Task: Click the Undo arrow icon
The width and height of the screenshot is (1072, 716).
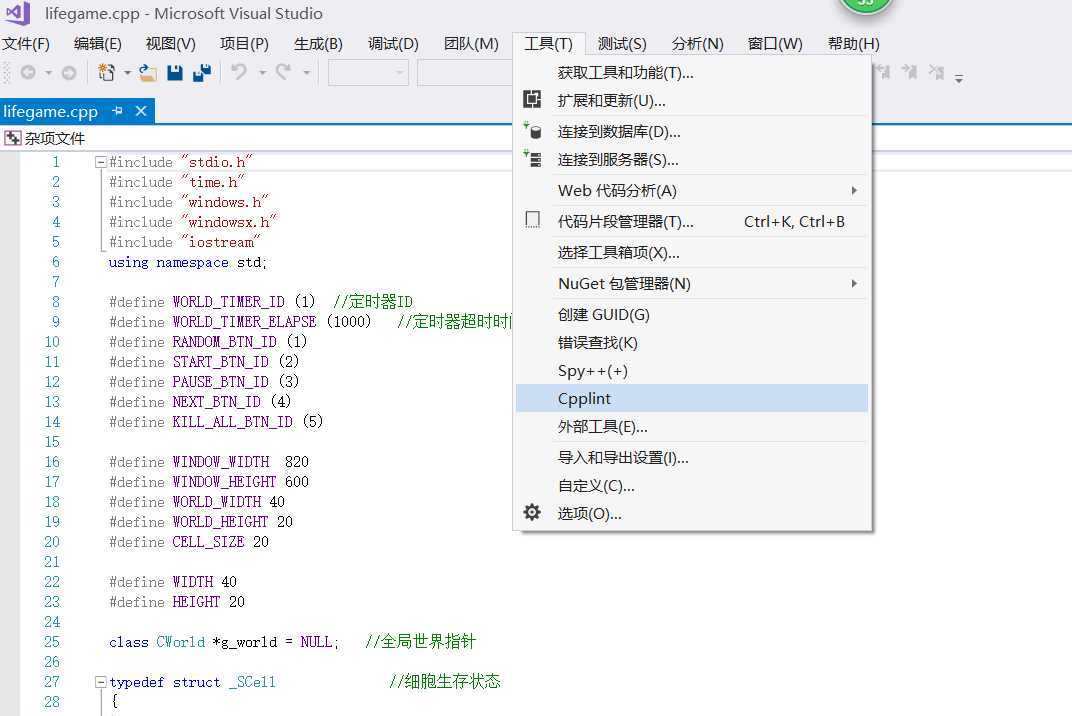Action: coord(239,71)
